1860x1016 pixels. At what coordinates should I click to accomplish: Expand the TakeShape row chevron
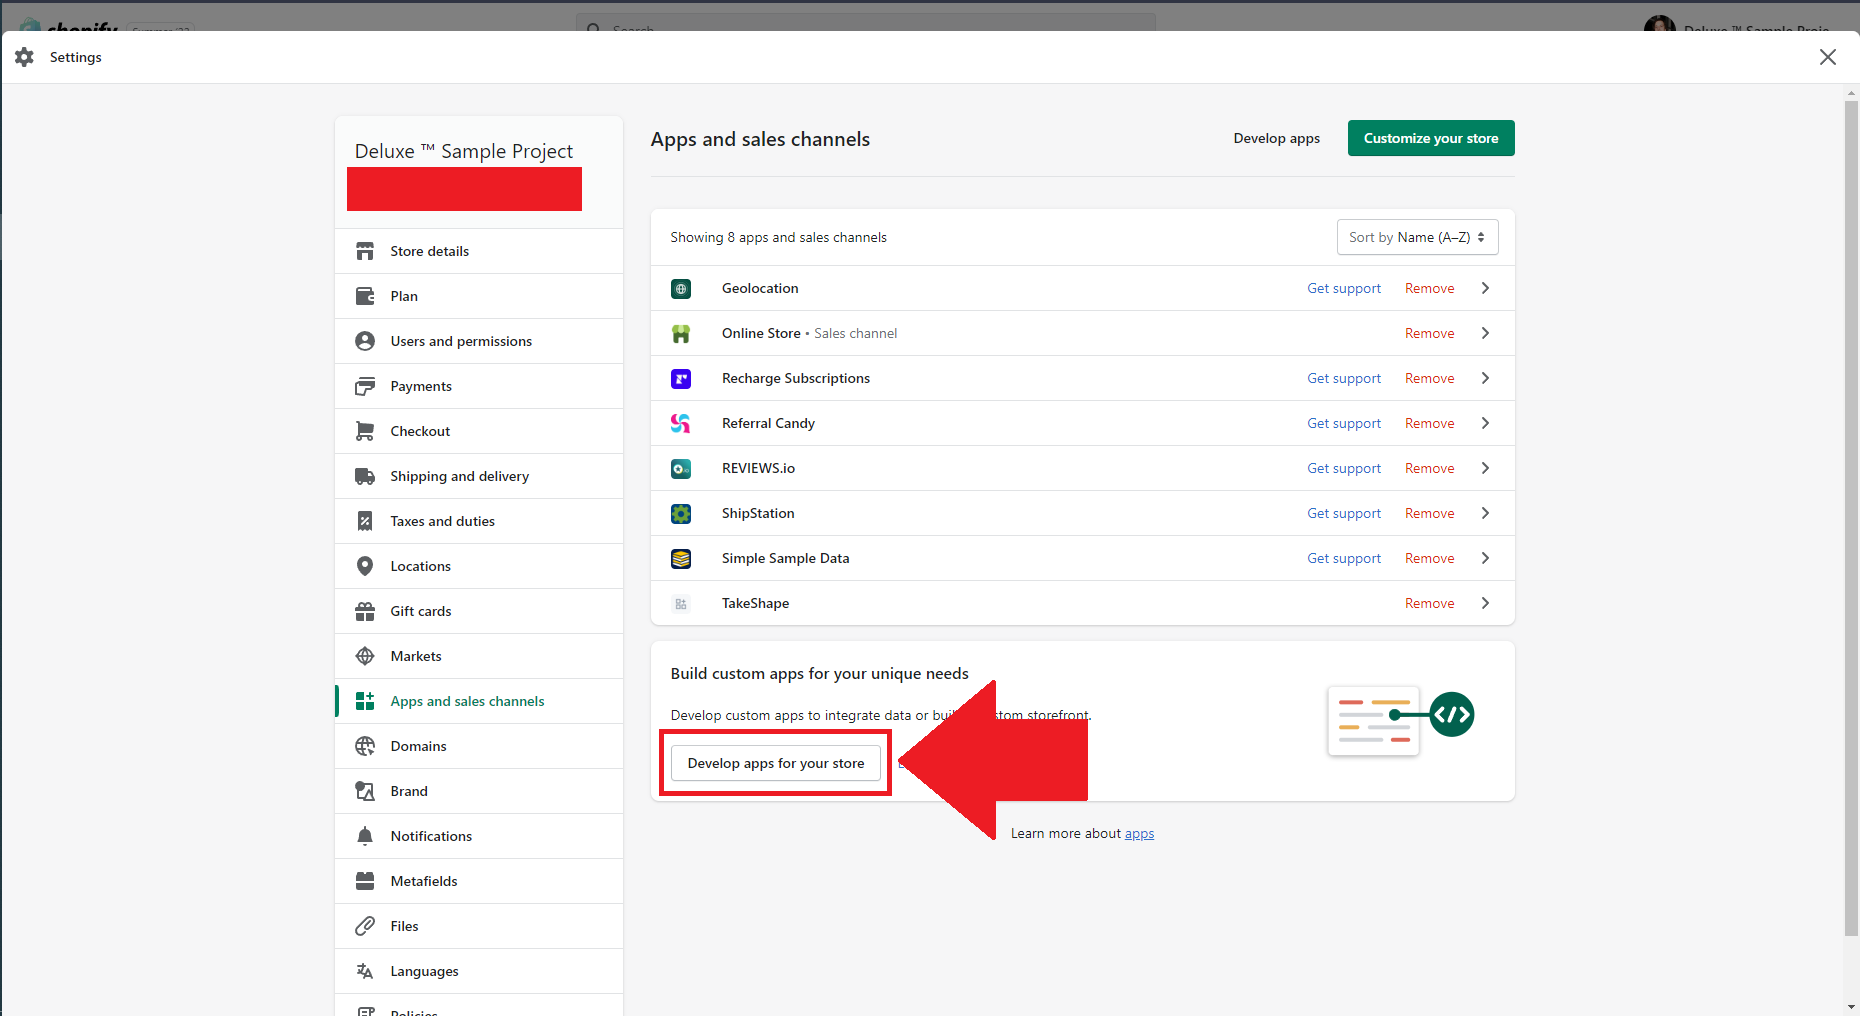coord(1485,603)
